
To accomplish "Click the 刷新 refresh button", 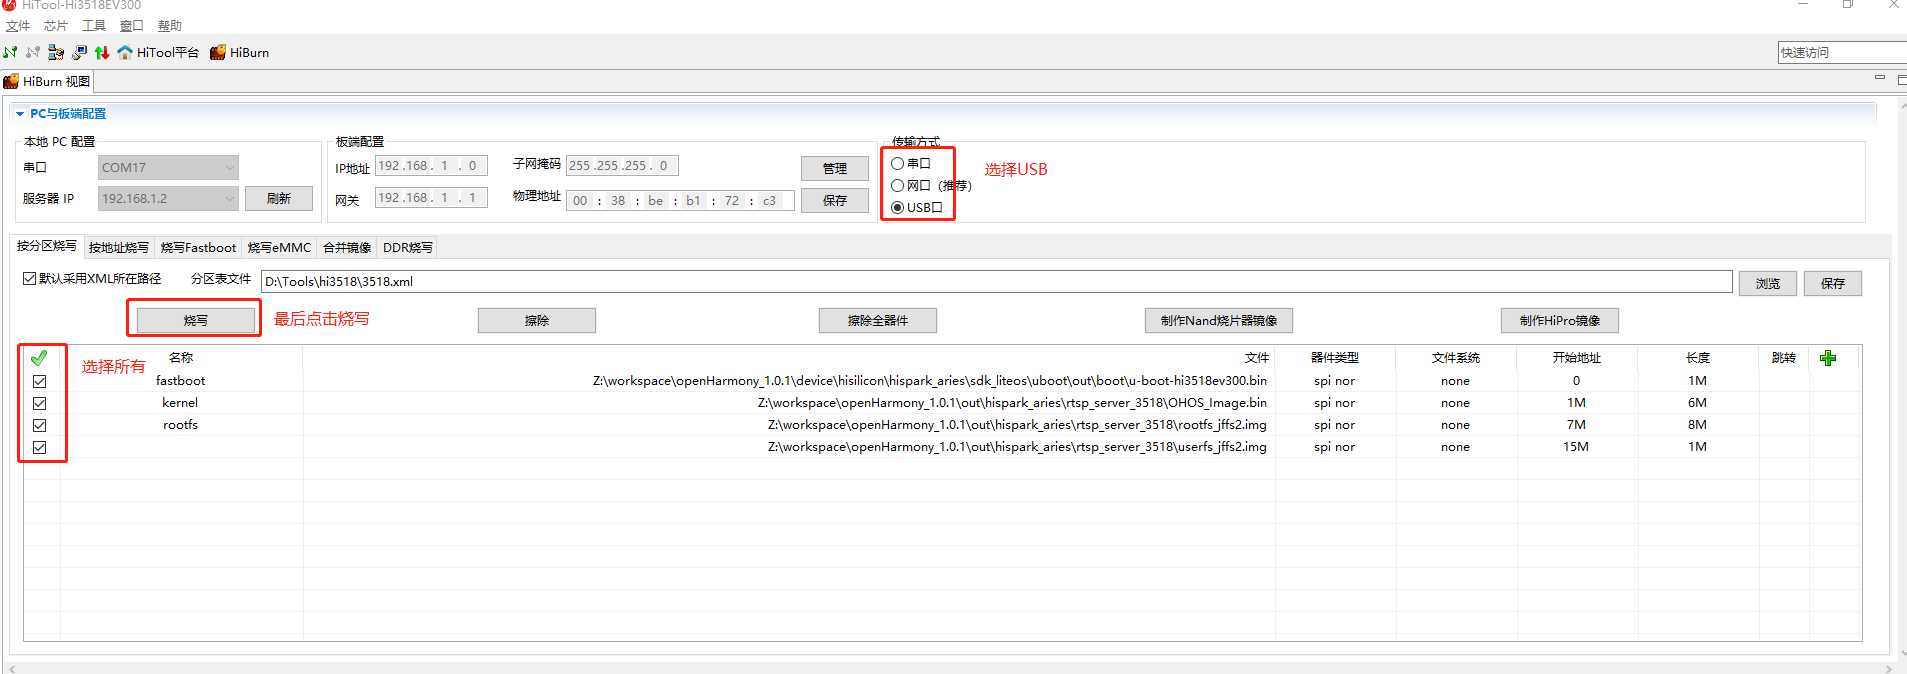I will pos(279,198).
